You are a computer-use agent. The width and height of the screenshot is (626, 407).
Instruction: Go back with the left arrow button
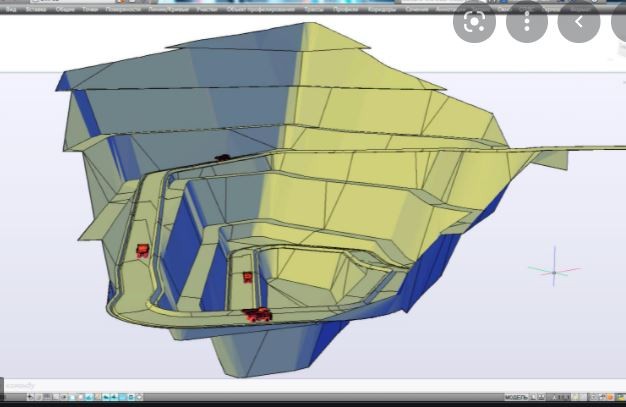[x=579, y=21]
